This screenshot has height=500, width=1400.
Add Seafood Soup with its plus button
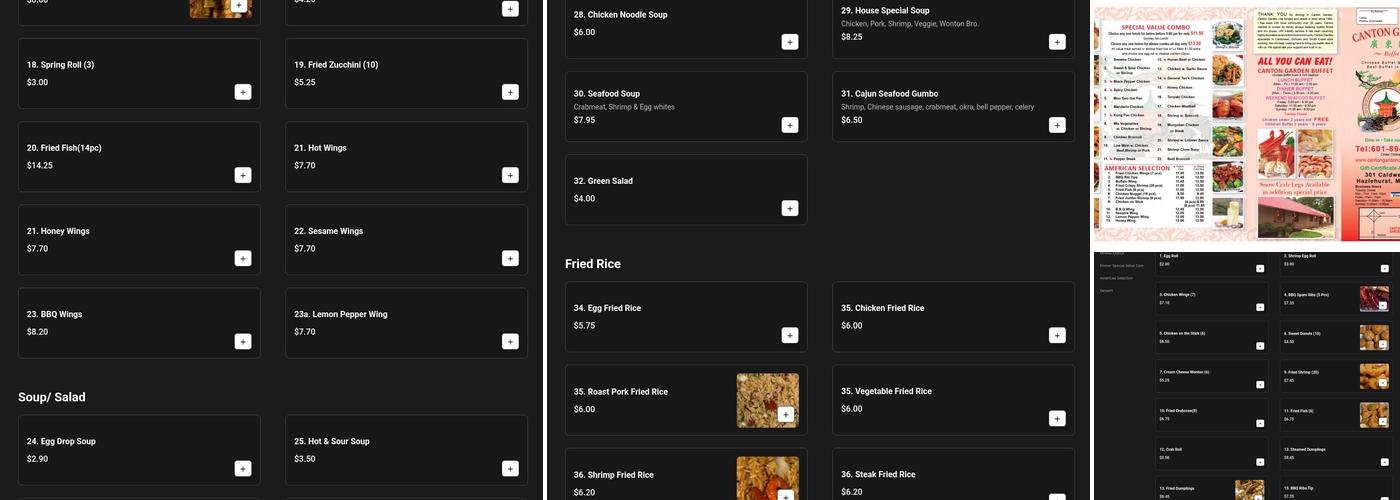point(790,125)
